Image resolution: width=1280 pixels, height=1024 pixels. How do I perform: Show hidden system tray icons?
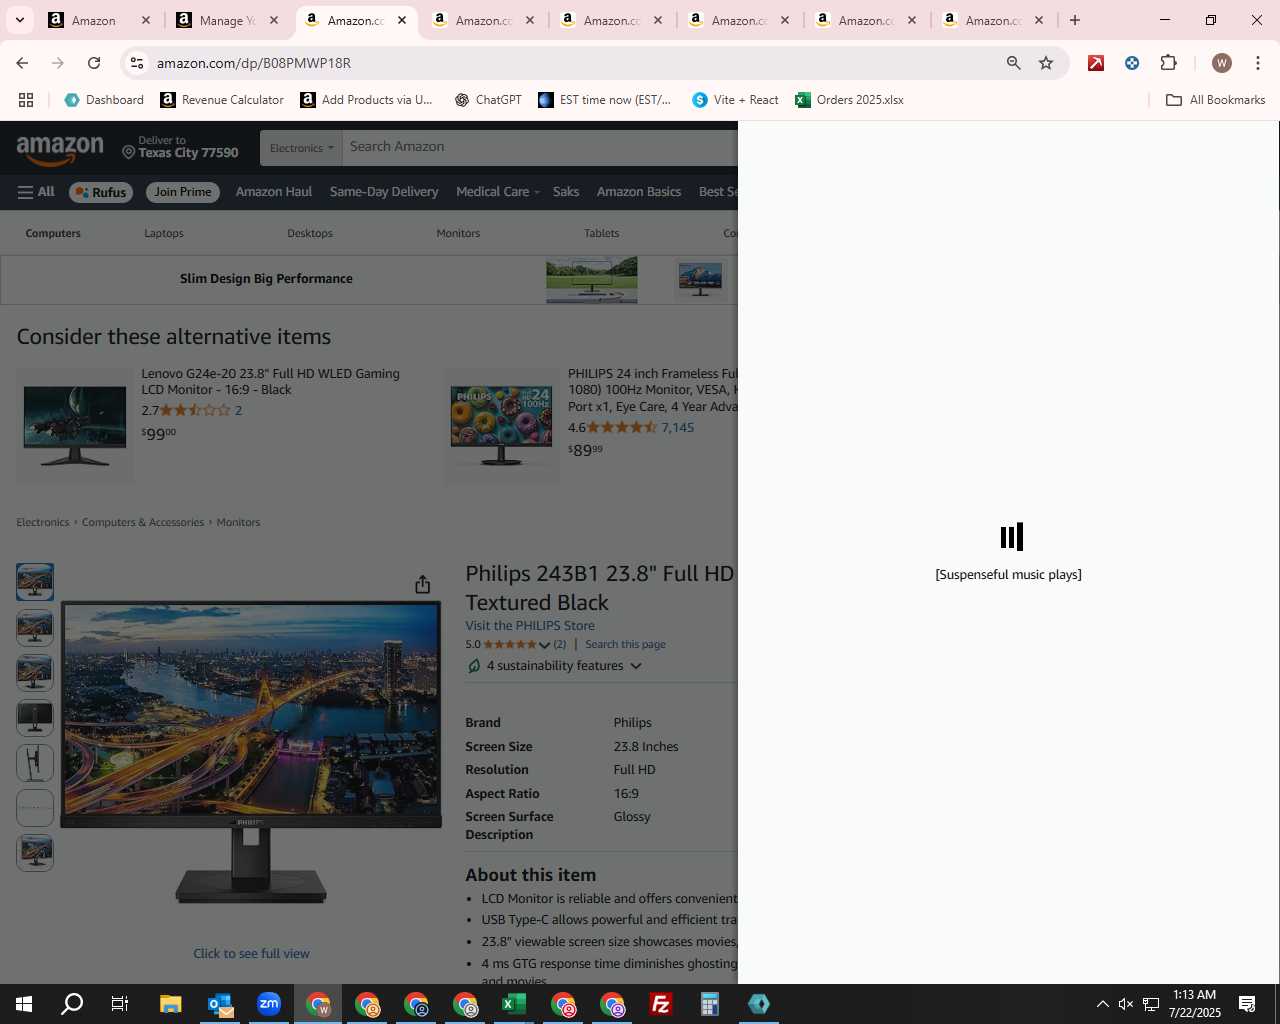[x=1102, y=1004]
